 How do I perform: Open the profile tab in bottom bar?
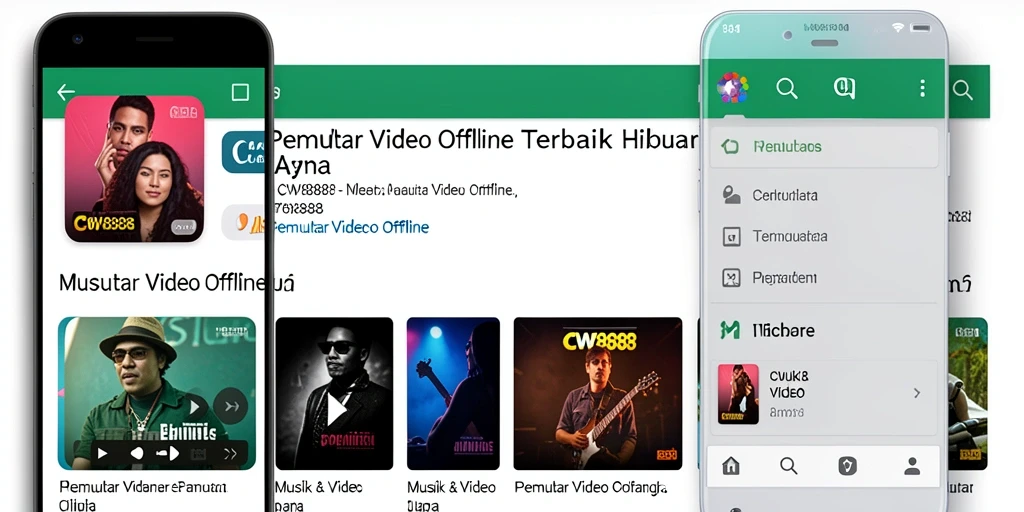912,466
